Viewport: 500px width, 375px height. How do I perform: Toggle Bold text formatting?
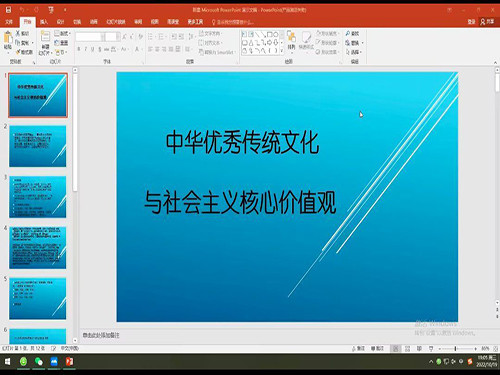click(x=79, y=49)
